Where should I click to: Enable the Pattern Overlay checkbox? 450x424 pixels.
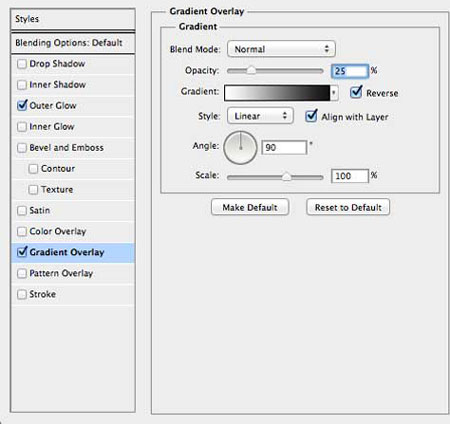tap(22, 274)
